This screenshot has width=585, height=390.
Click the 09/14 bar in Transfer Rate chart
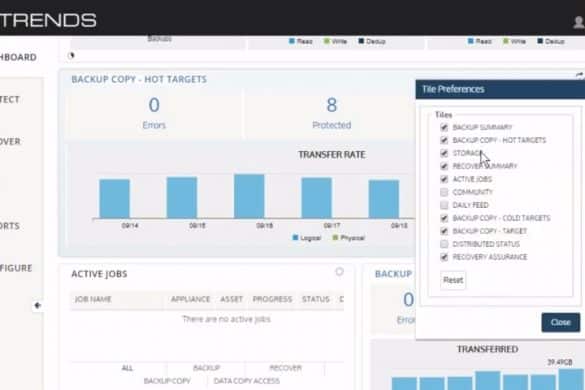115,199
